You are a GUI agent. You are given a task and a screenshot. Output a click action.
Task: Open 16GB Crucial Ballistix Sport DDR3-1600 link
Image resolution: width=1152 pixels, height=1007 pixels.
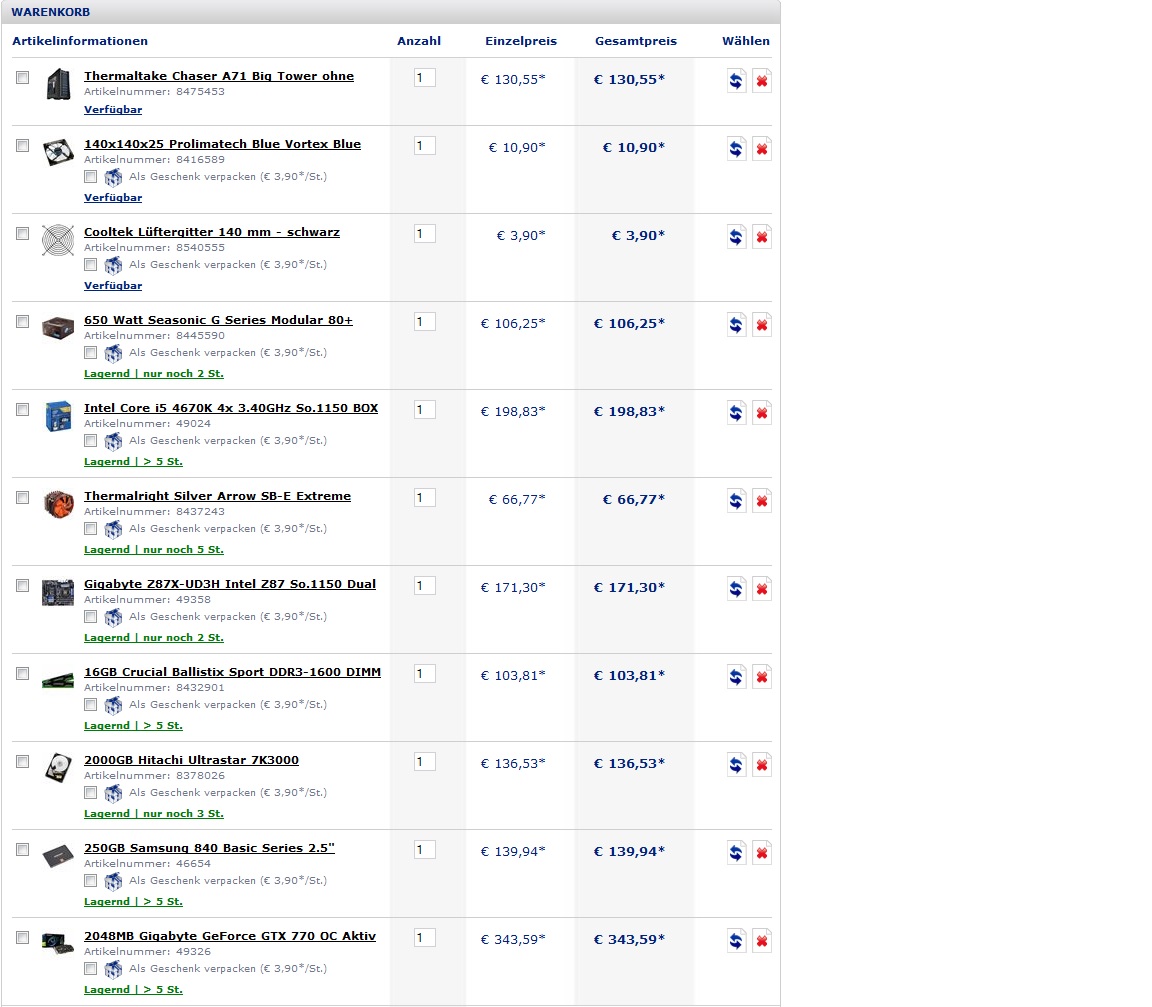click(232, 672)
